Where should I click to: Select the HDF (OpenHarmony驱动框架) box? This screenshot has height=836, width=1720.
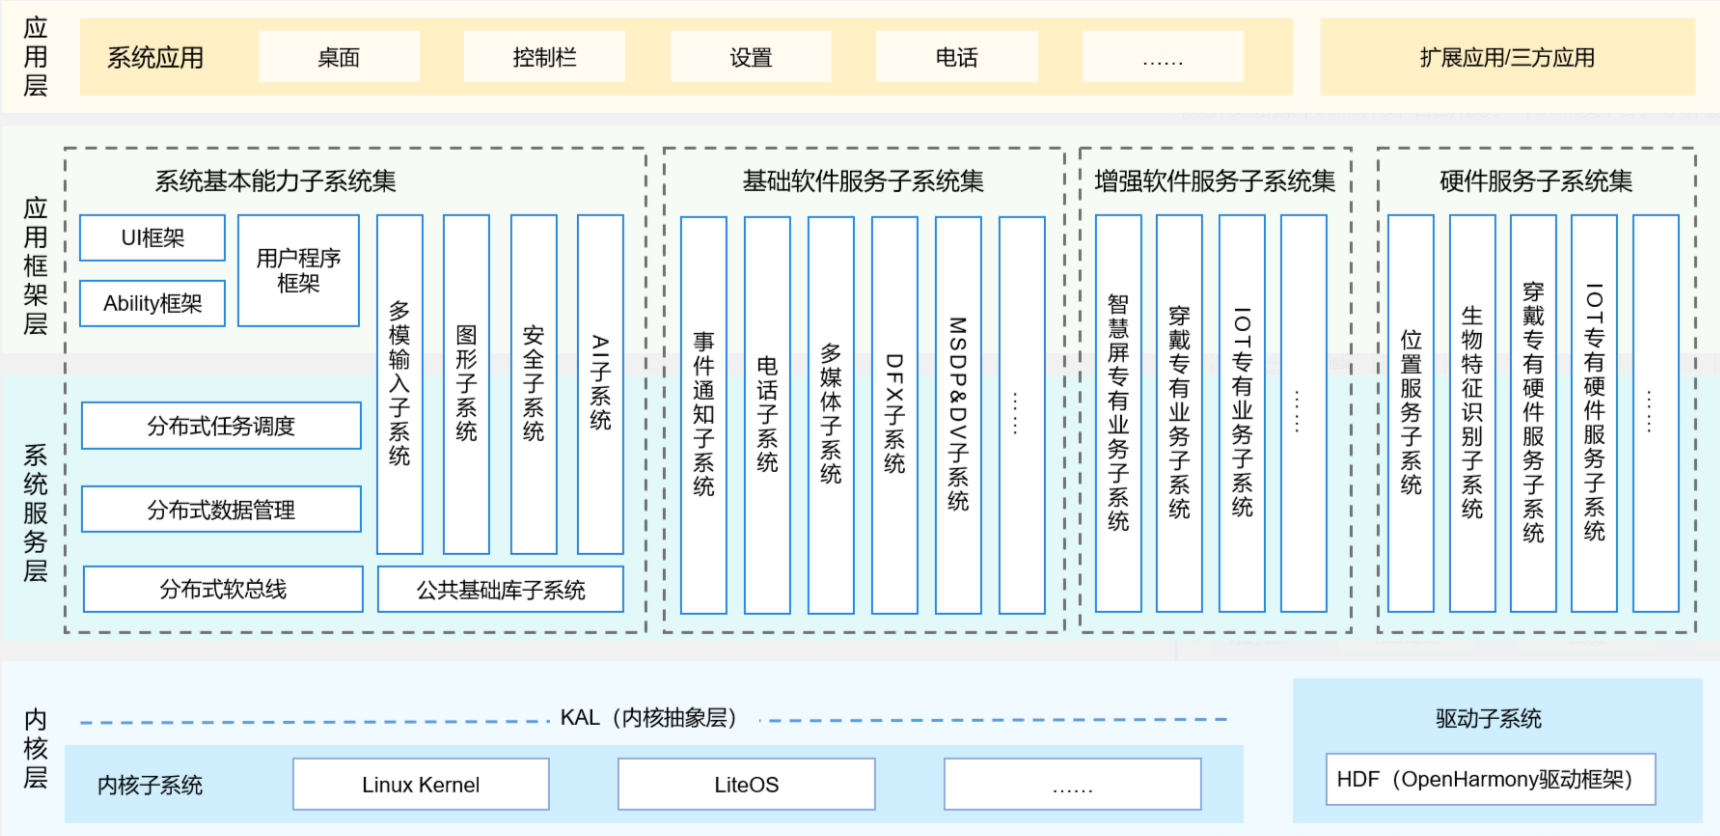click(1490, 779)
